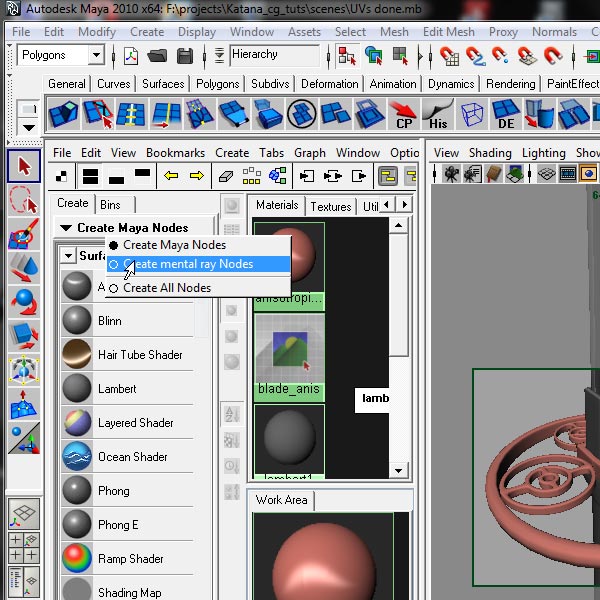Click Materials panel scroll down arrow

click(x=398, y=470)
